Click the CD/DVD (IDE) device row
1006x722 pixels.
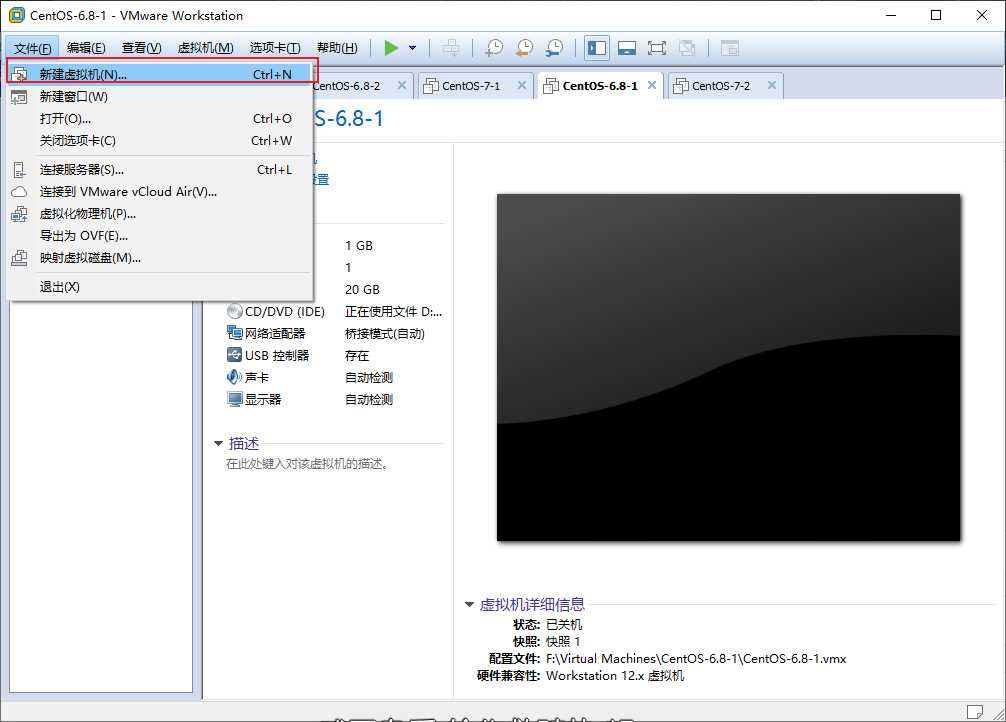point(335,312)
